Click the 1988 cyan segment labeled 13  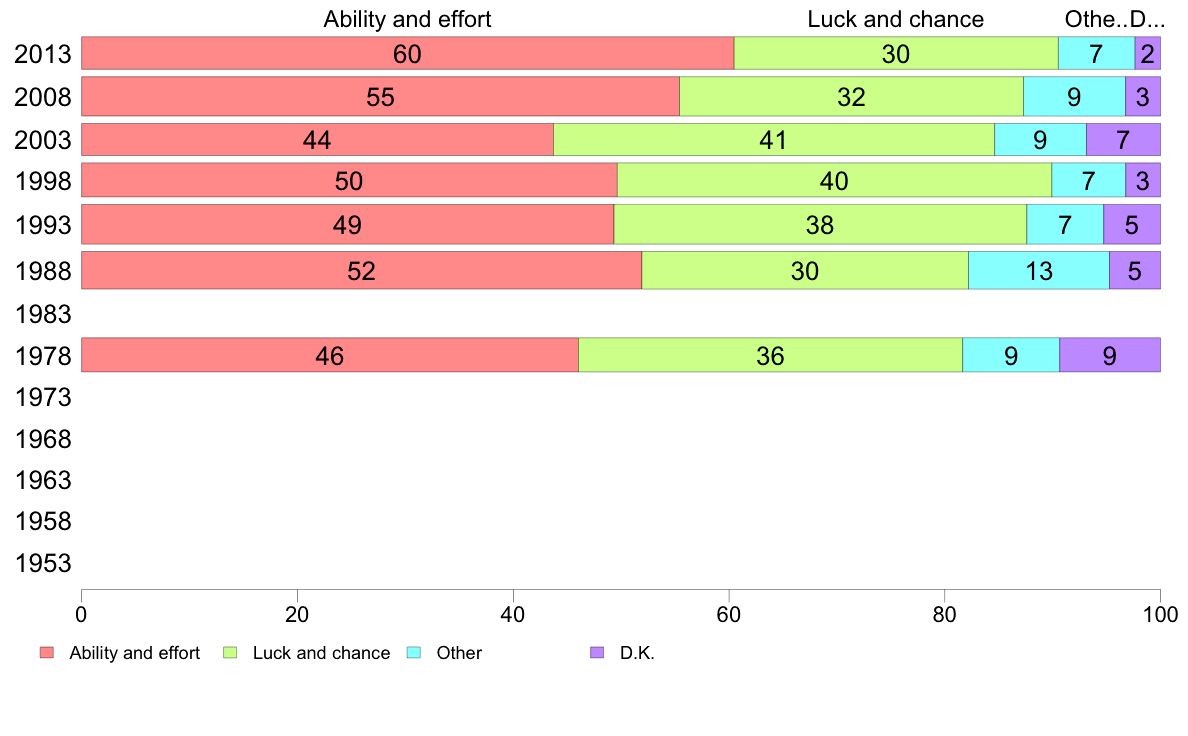click(1039, 271)
